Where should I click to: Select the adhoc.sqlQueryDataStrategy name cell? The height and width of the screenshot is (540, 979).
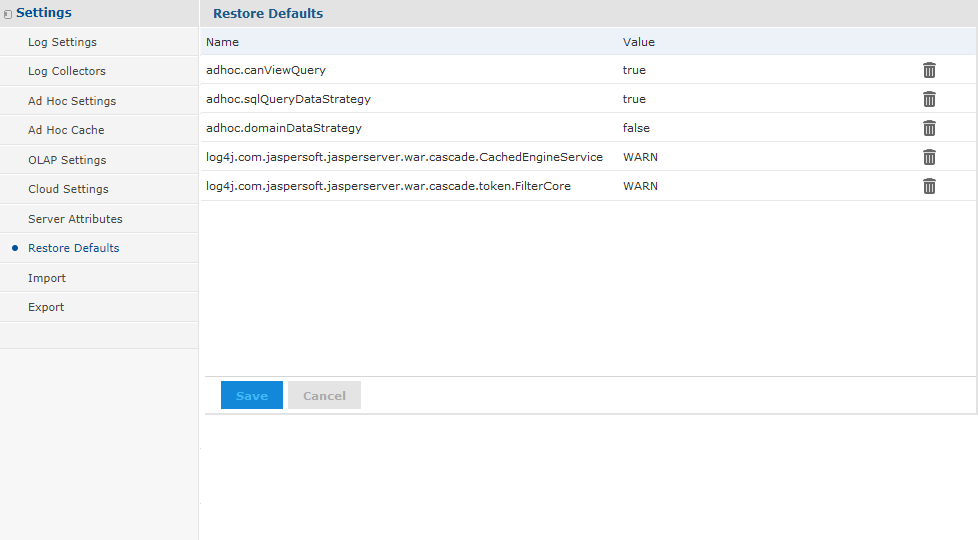[288, 99]
